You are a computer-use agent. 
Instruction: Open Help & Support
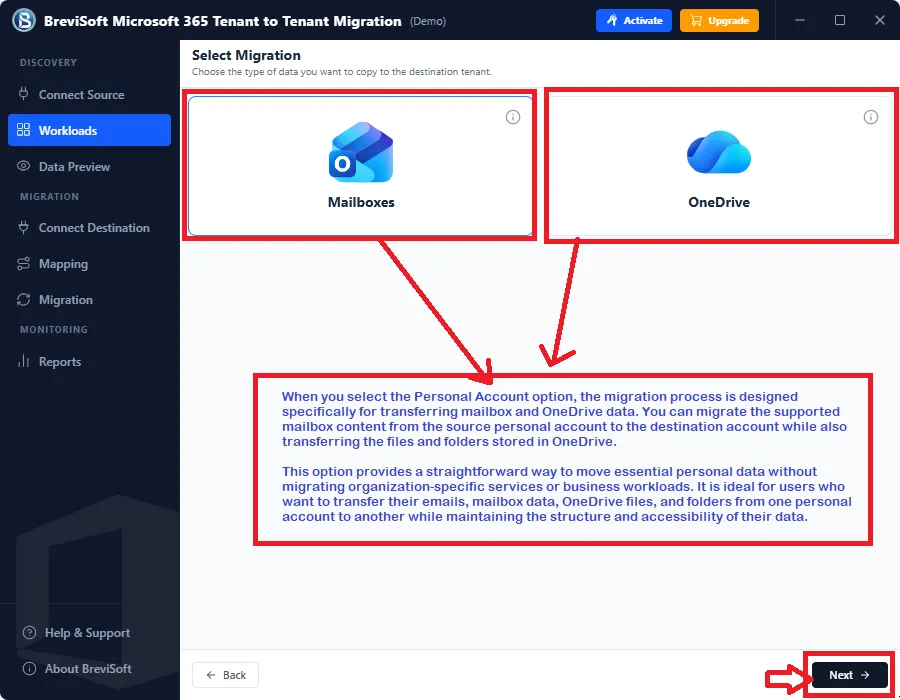tap(76, 633)
